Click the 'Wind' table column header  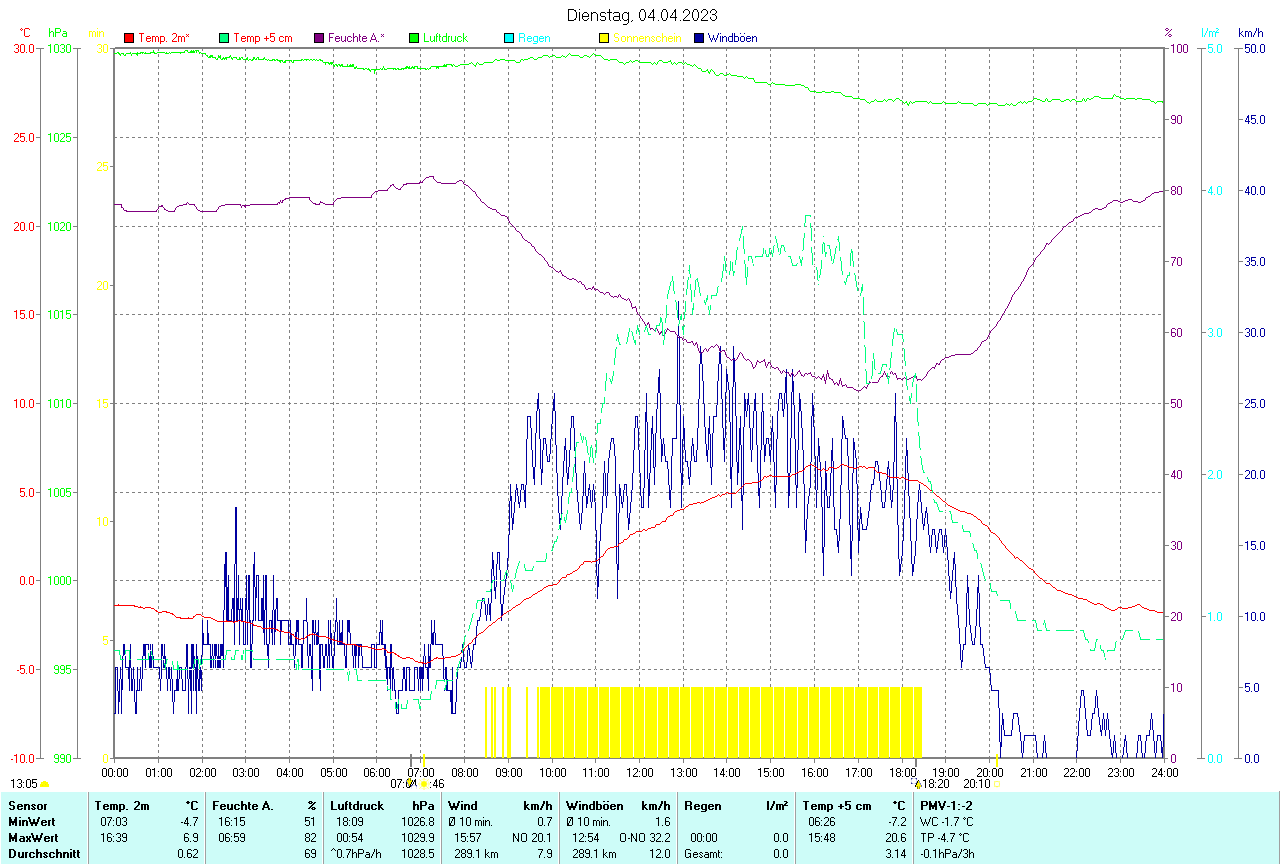[463, 806]
